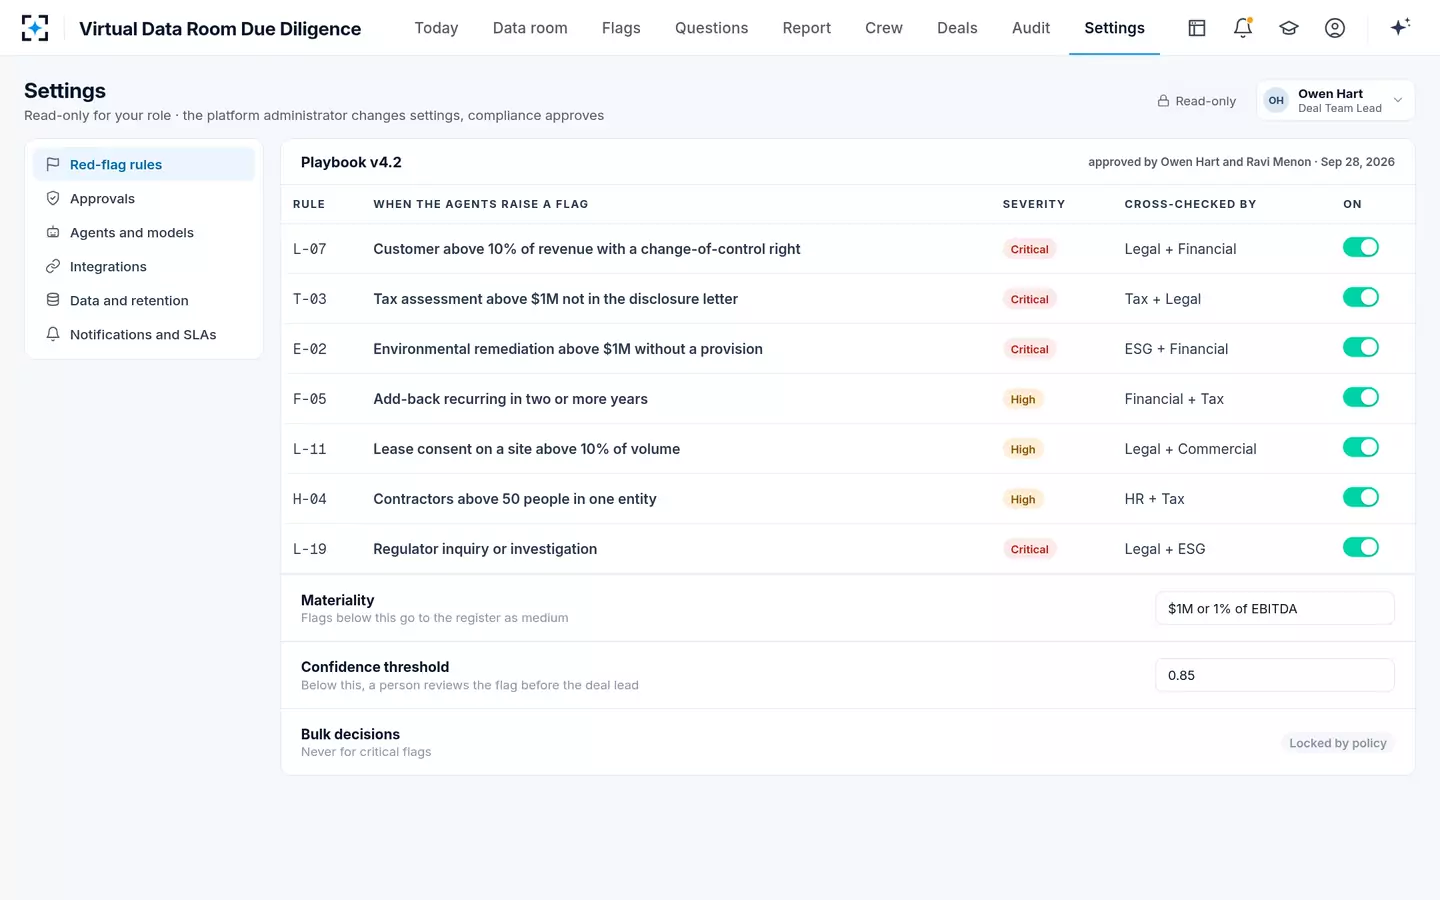This screenshot has width=1440, height=900.
Task: Toggle rule L-19 regulator inquiry switch
Action: point(1360,547)
